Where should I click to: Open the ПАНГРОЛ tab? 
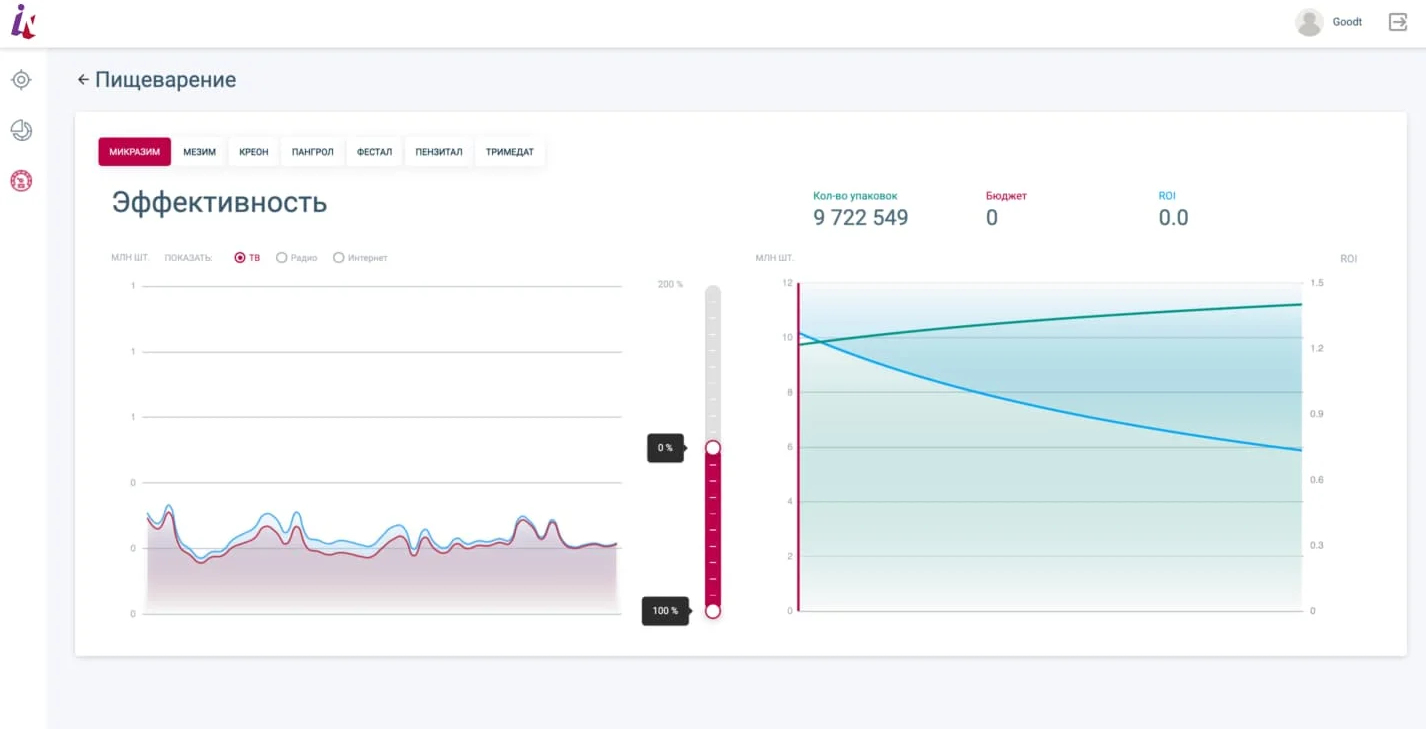pyautogui.click(x=313, y=152)
